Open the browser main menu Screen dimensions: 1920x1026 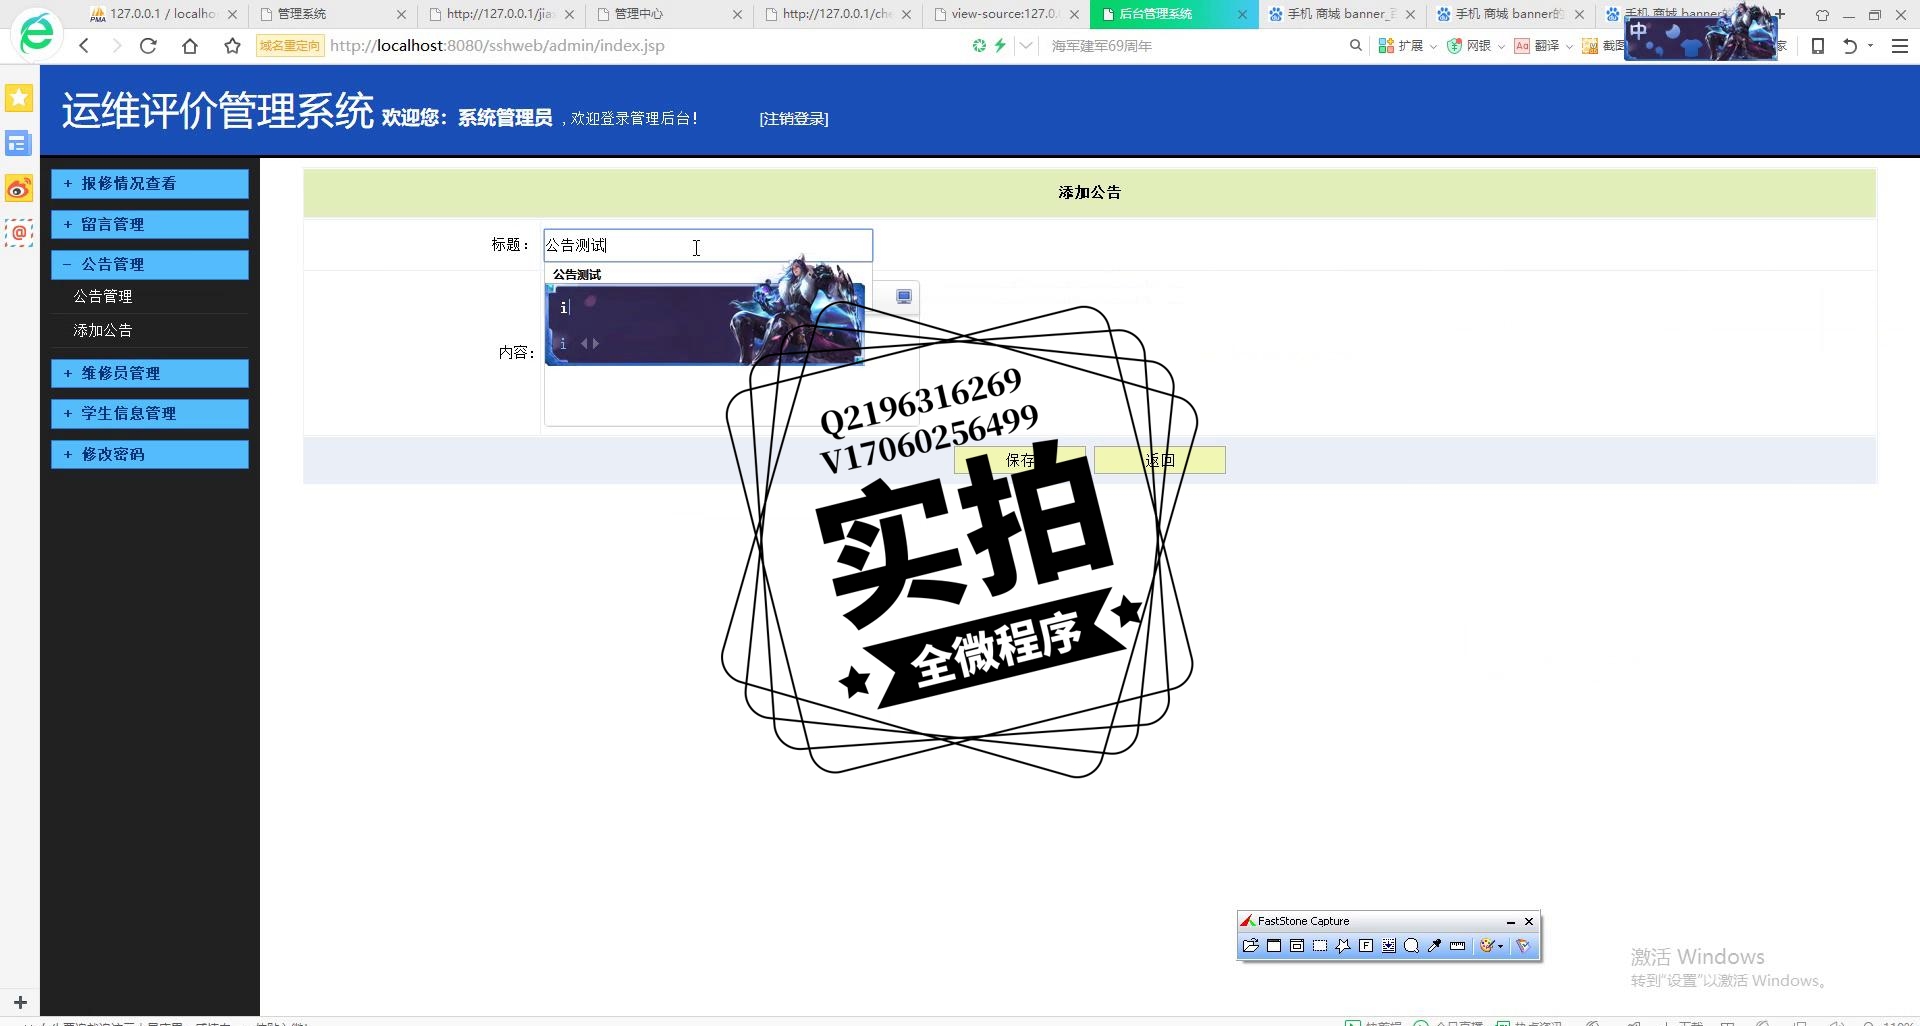click(x=1900, y=46)
